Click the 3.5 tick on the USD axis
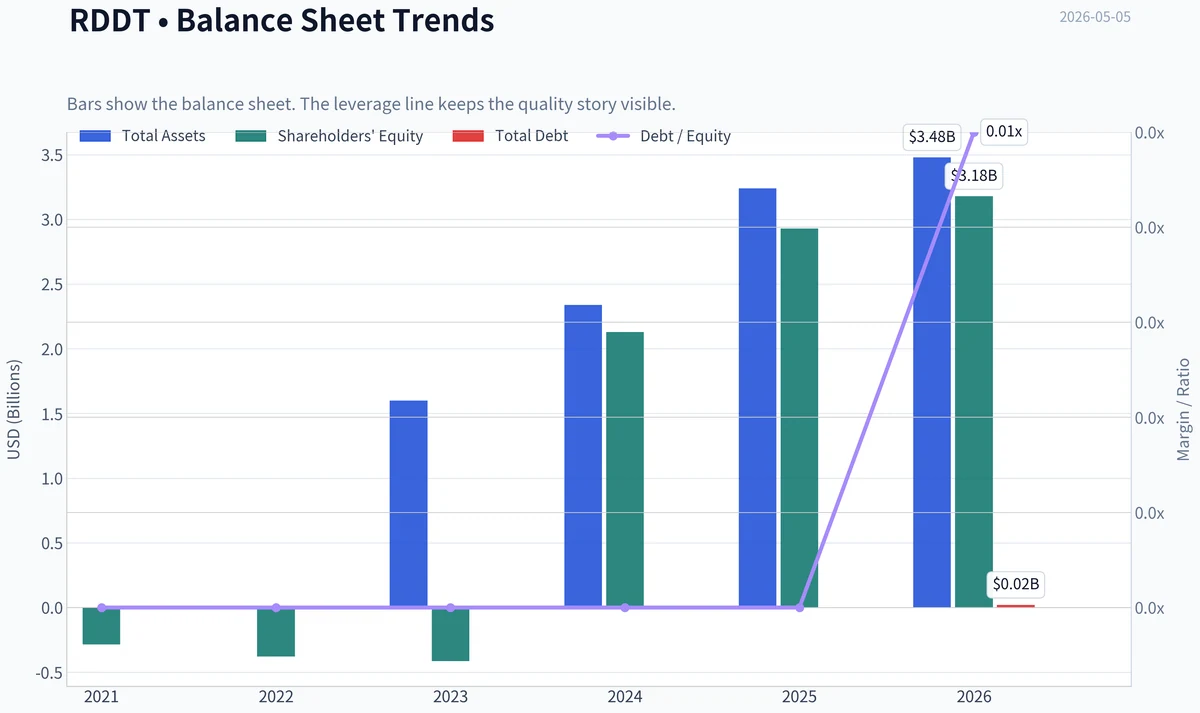Image resolution: width=1200 pixels, height=713 pixels. (53, 155)
